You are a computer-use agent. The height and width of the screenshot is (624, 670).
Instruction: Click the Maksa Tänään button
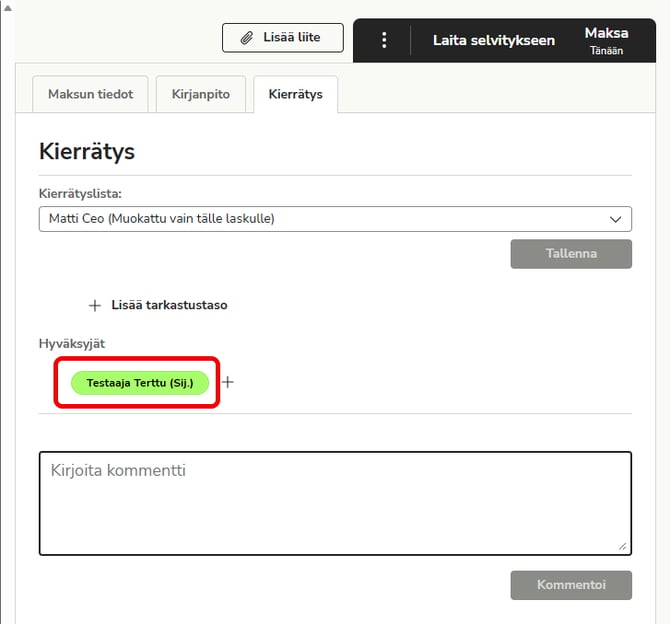point(606,41)
